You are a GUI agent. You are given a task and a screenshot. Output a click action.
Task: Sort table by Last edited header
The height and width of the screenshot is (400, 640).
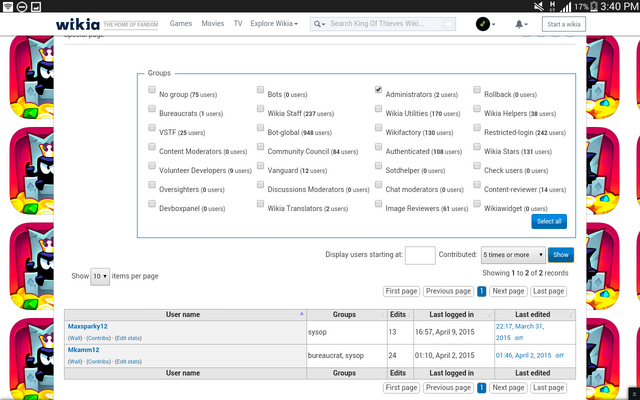tap(535, 314)
